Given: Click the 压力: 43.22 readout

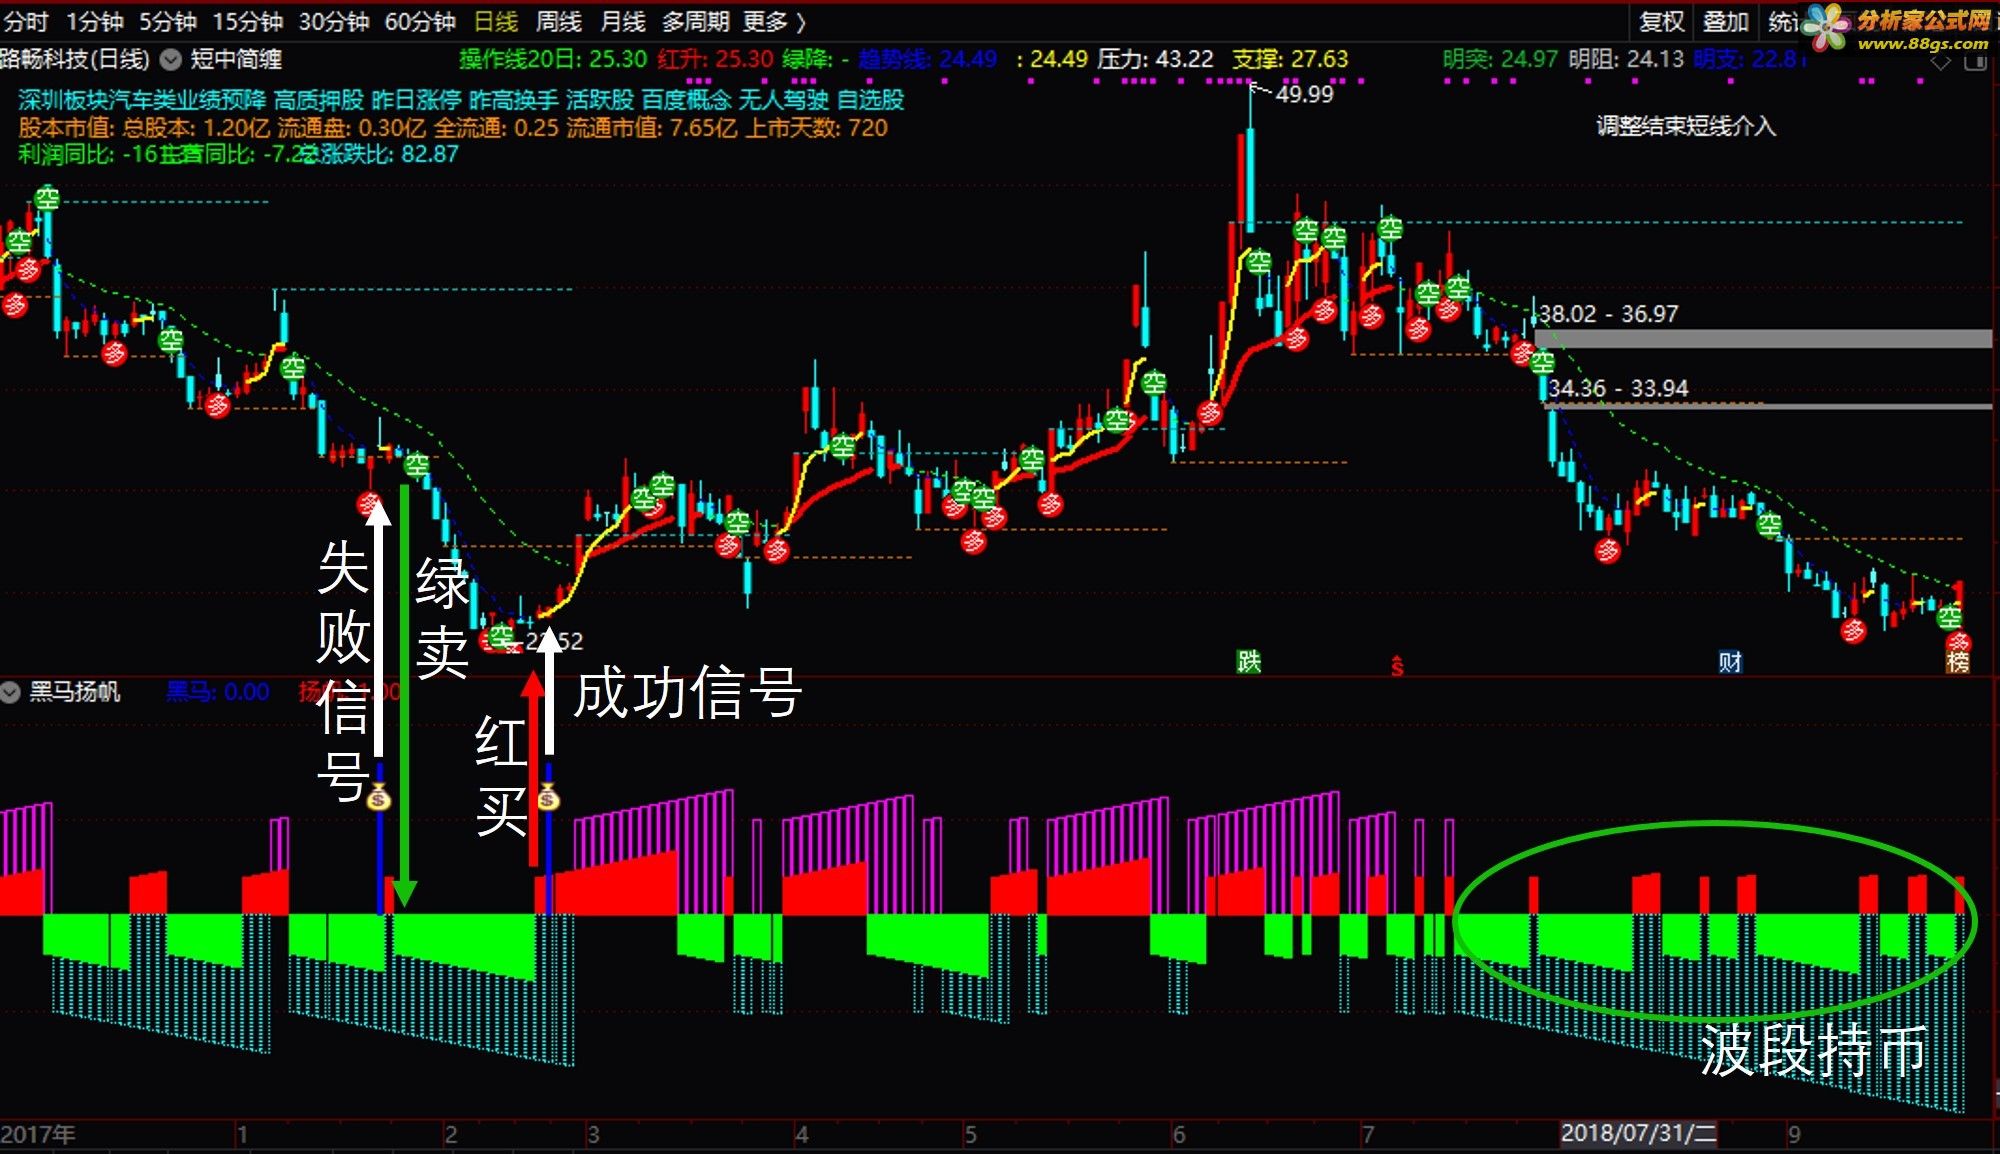Looking at the screenshot, I should click(x=1155, y=59).
